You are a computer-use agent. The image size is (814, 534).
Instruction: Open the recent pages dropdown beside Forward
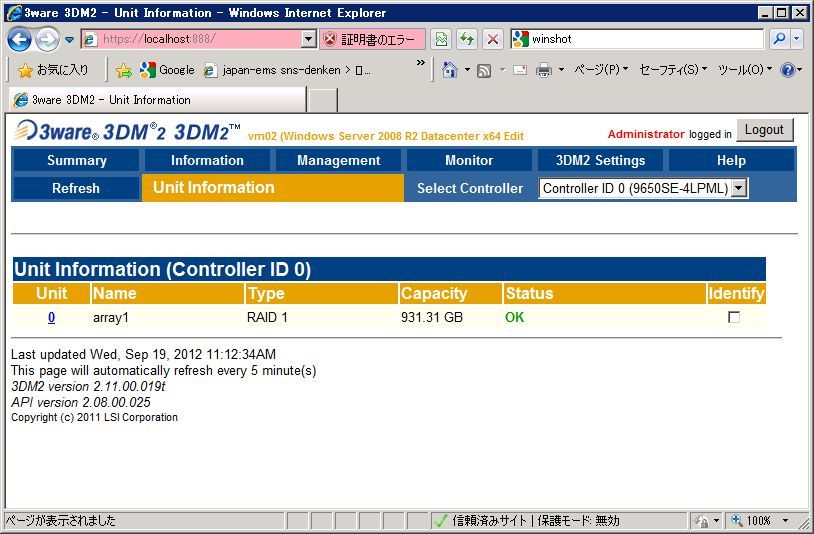point(70,39)
